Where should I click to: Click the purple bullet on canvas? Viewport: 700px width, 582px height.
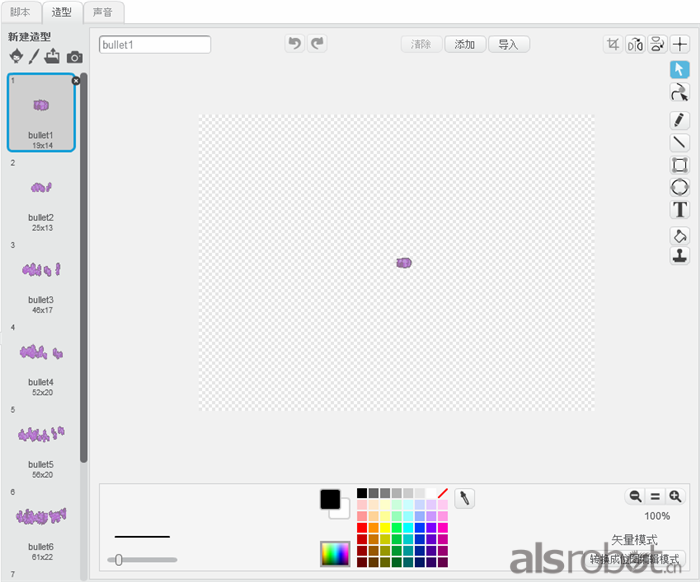click(404, 263)
